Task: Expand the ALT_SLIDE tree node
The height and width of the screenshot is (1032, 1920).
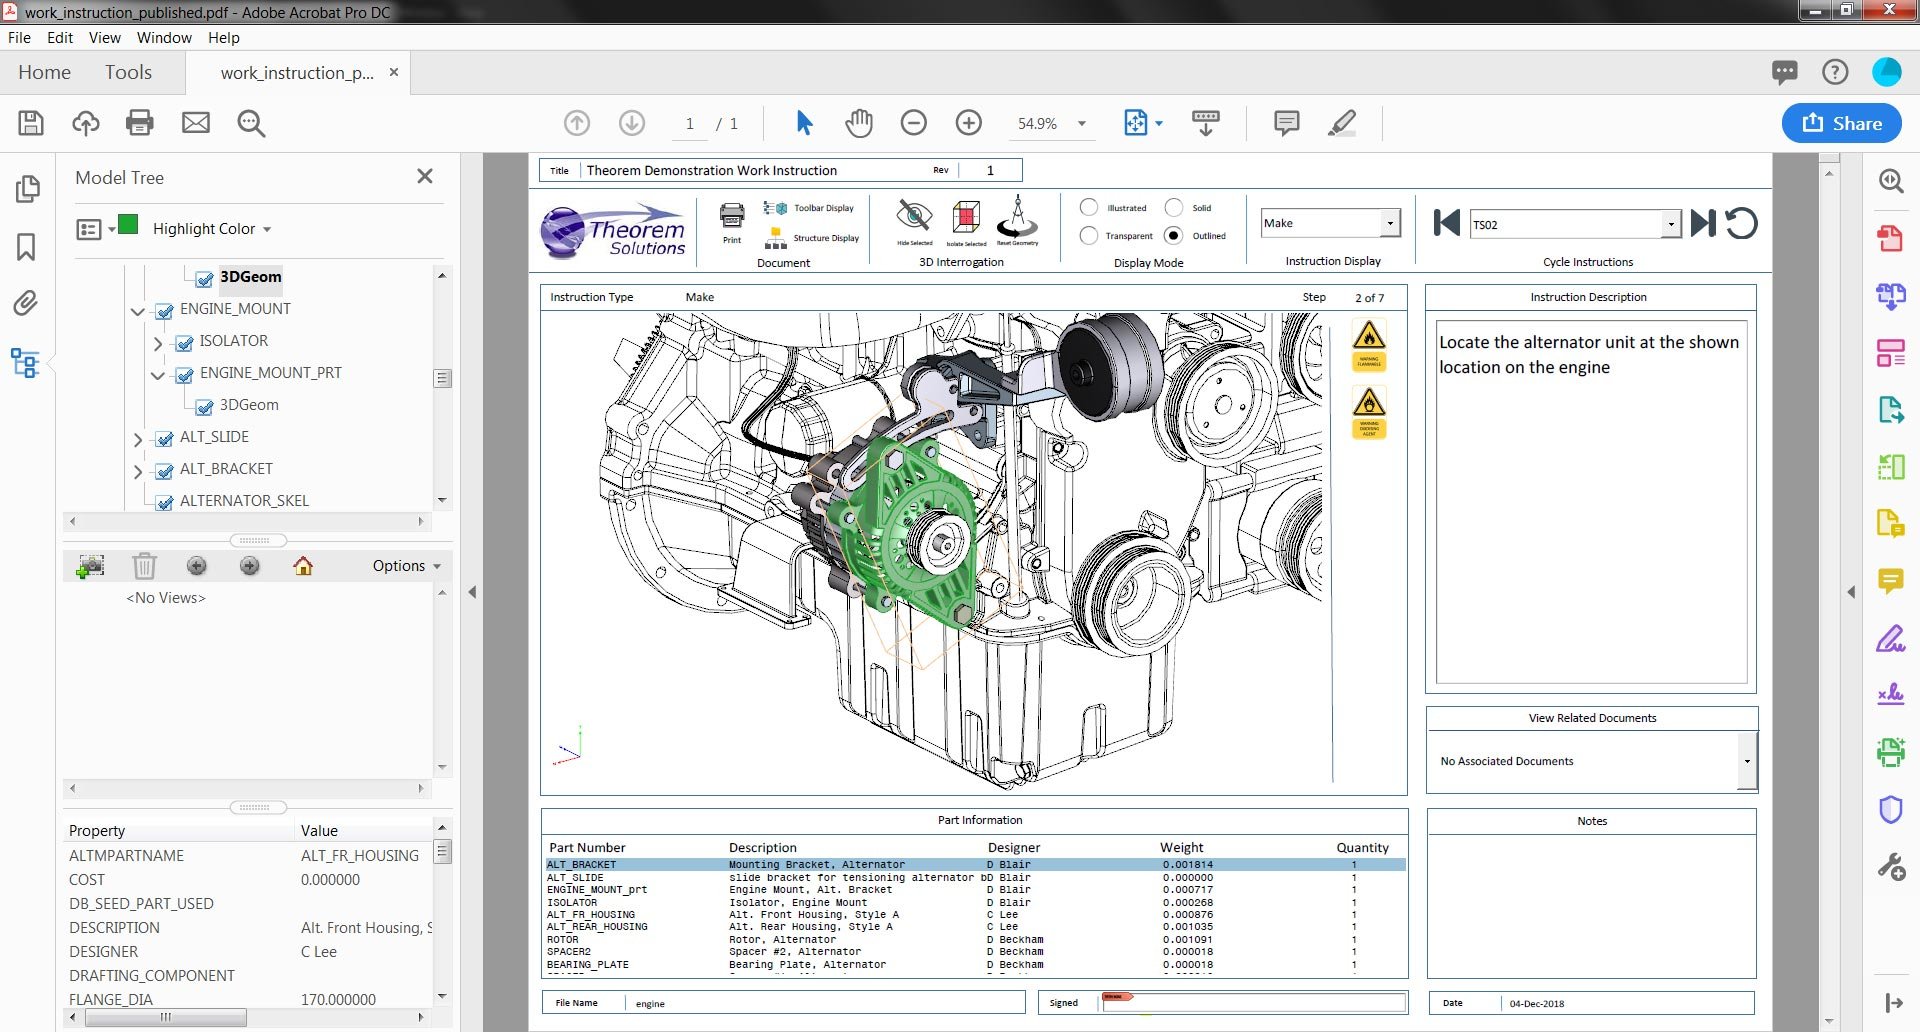Action: (138, 438)
